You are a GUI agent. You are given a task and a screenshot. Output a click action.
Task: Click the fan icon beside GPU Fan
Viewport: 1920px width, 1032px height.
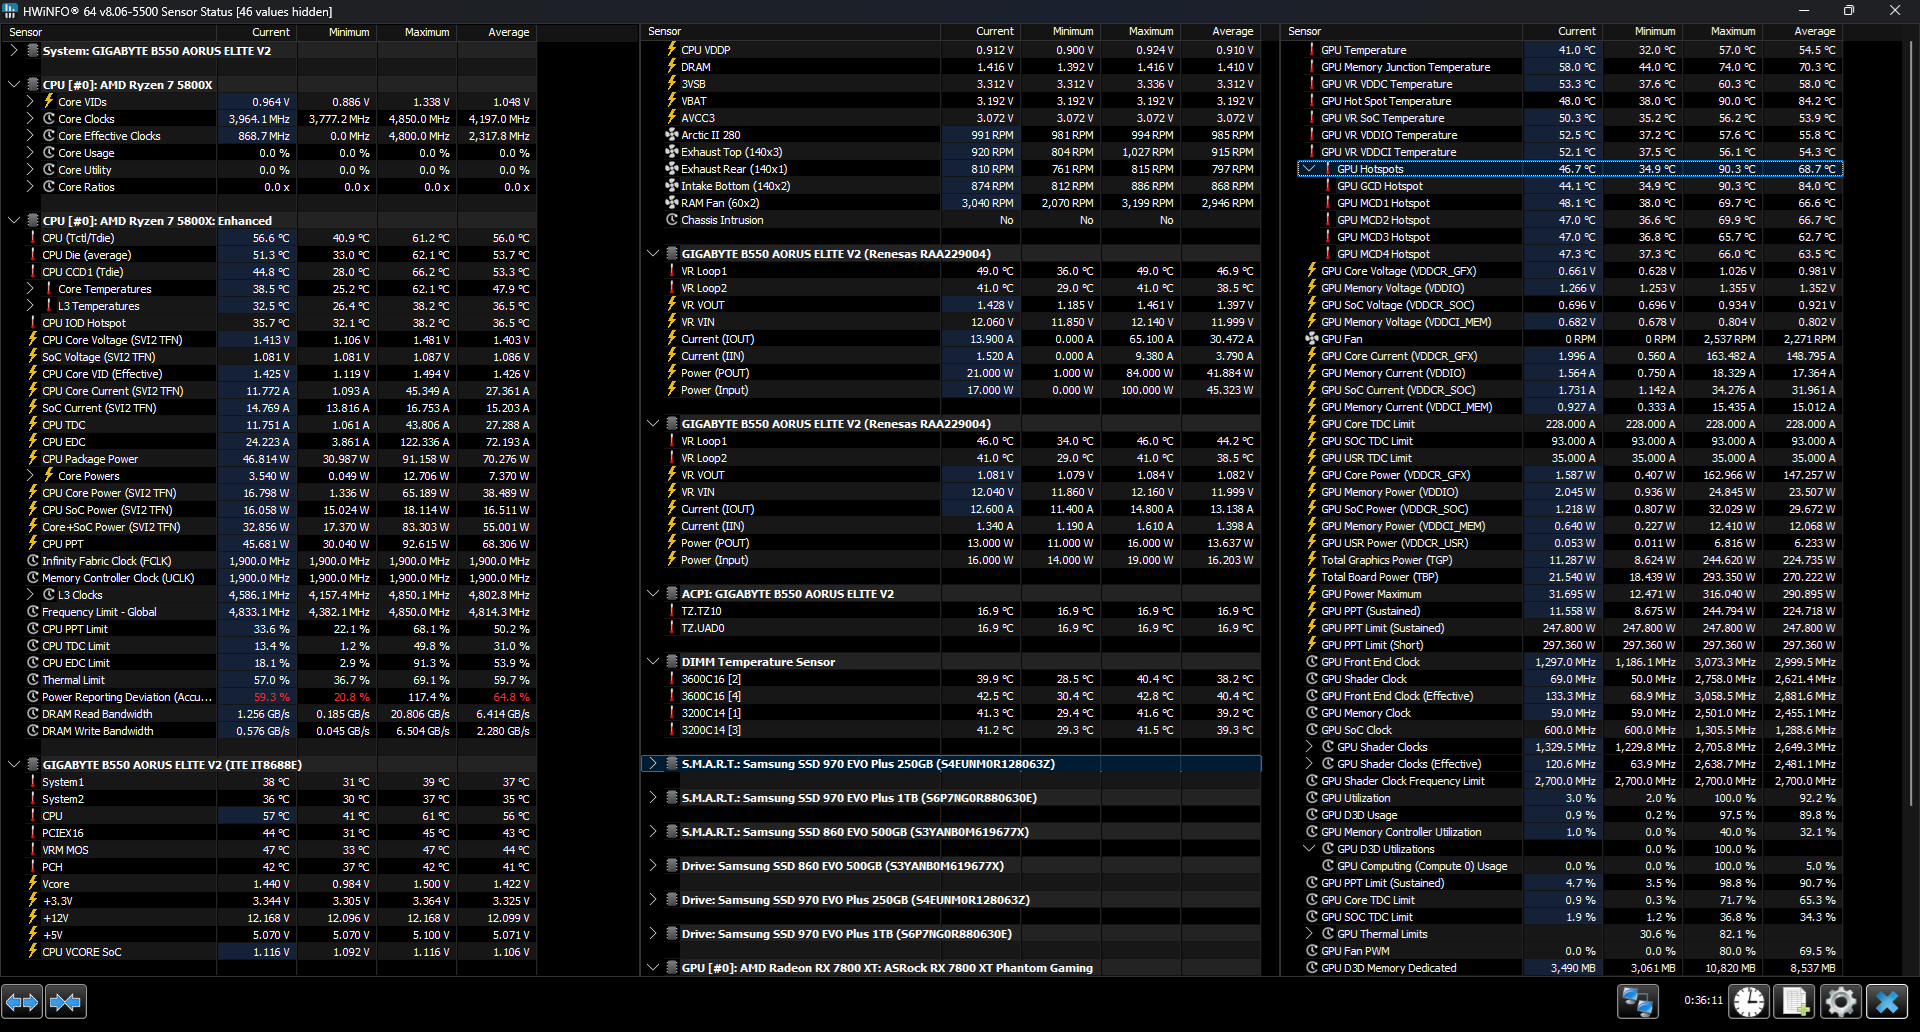[x=1312, y=339]
